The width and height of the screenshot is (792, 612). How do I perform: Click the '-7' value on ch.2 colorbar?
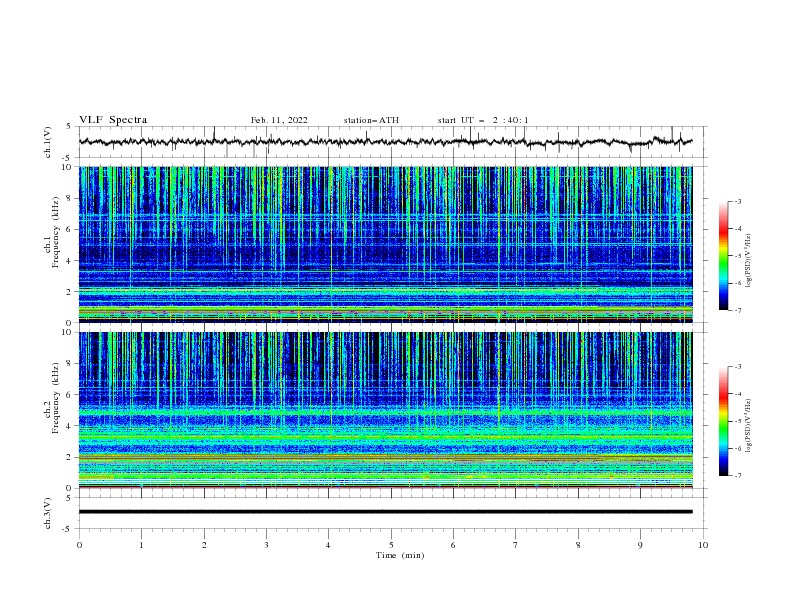[x=737, y=476]
